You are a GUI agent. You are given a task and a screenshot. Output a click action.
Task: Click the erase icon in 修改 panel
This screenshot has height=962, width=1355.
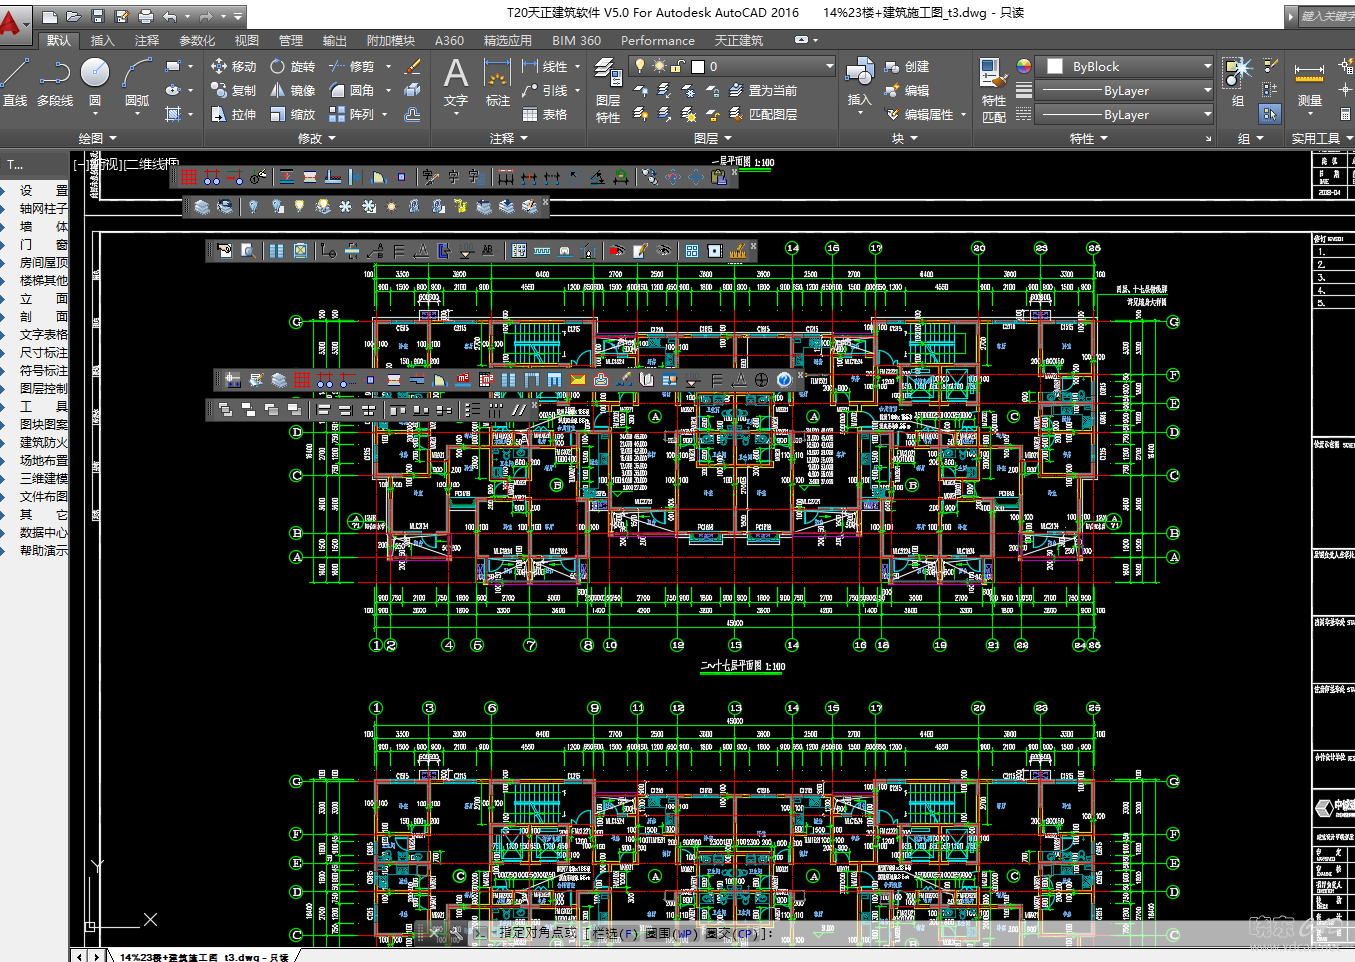(412, 66)
